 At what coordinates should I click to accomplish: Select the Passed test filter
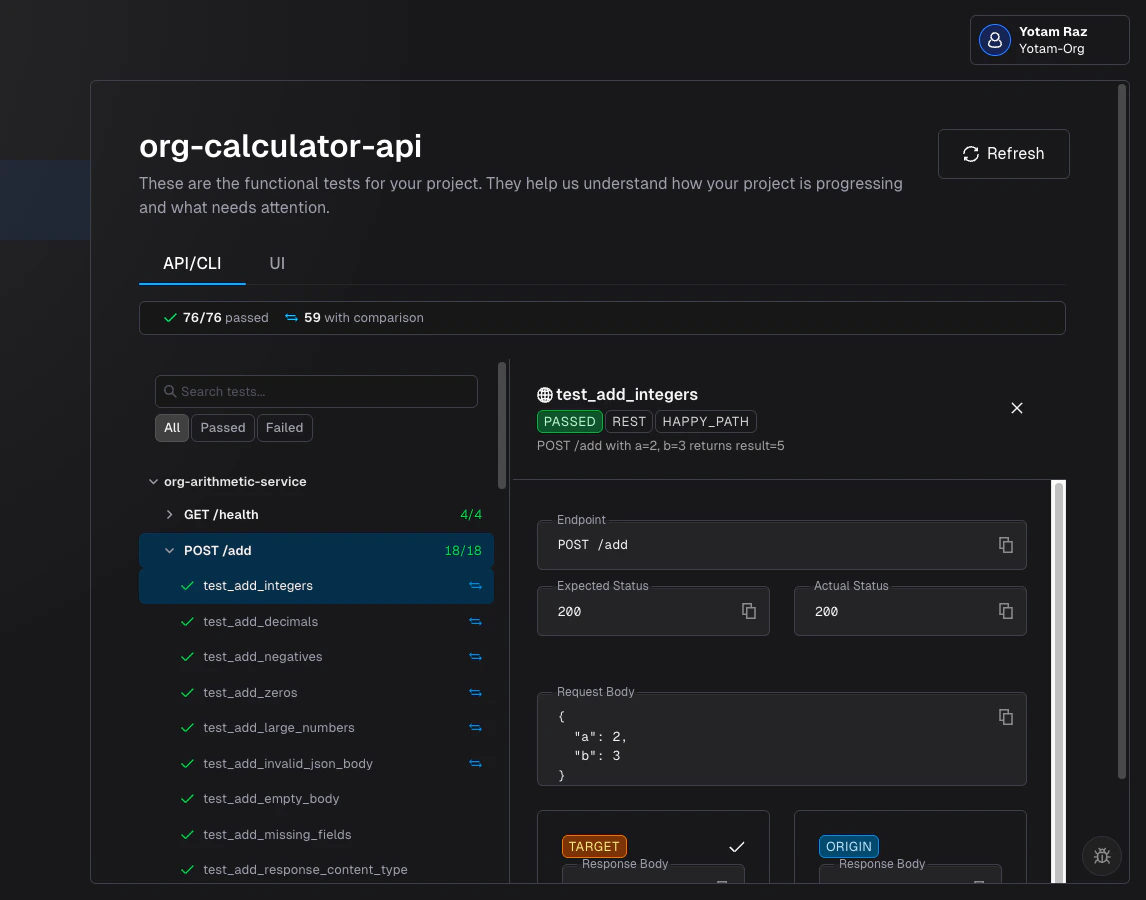tap(222, 428)
